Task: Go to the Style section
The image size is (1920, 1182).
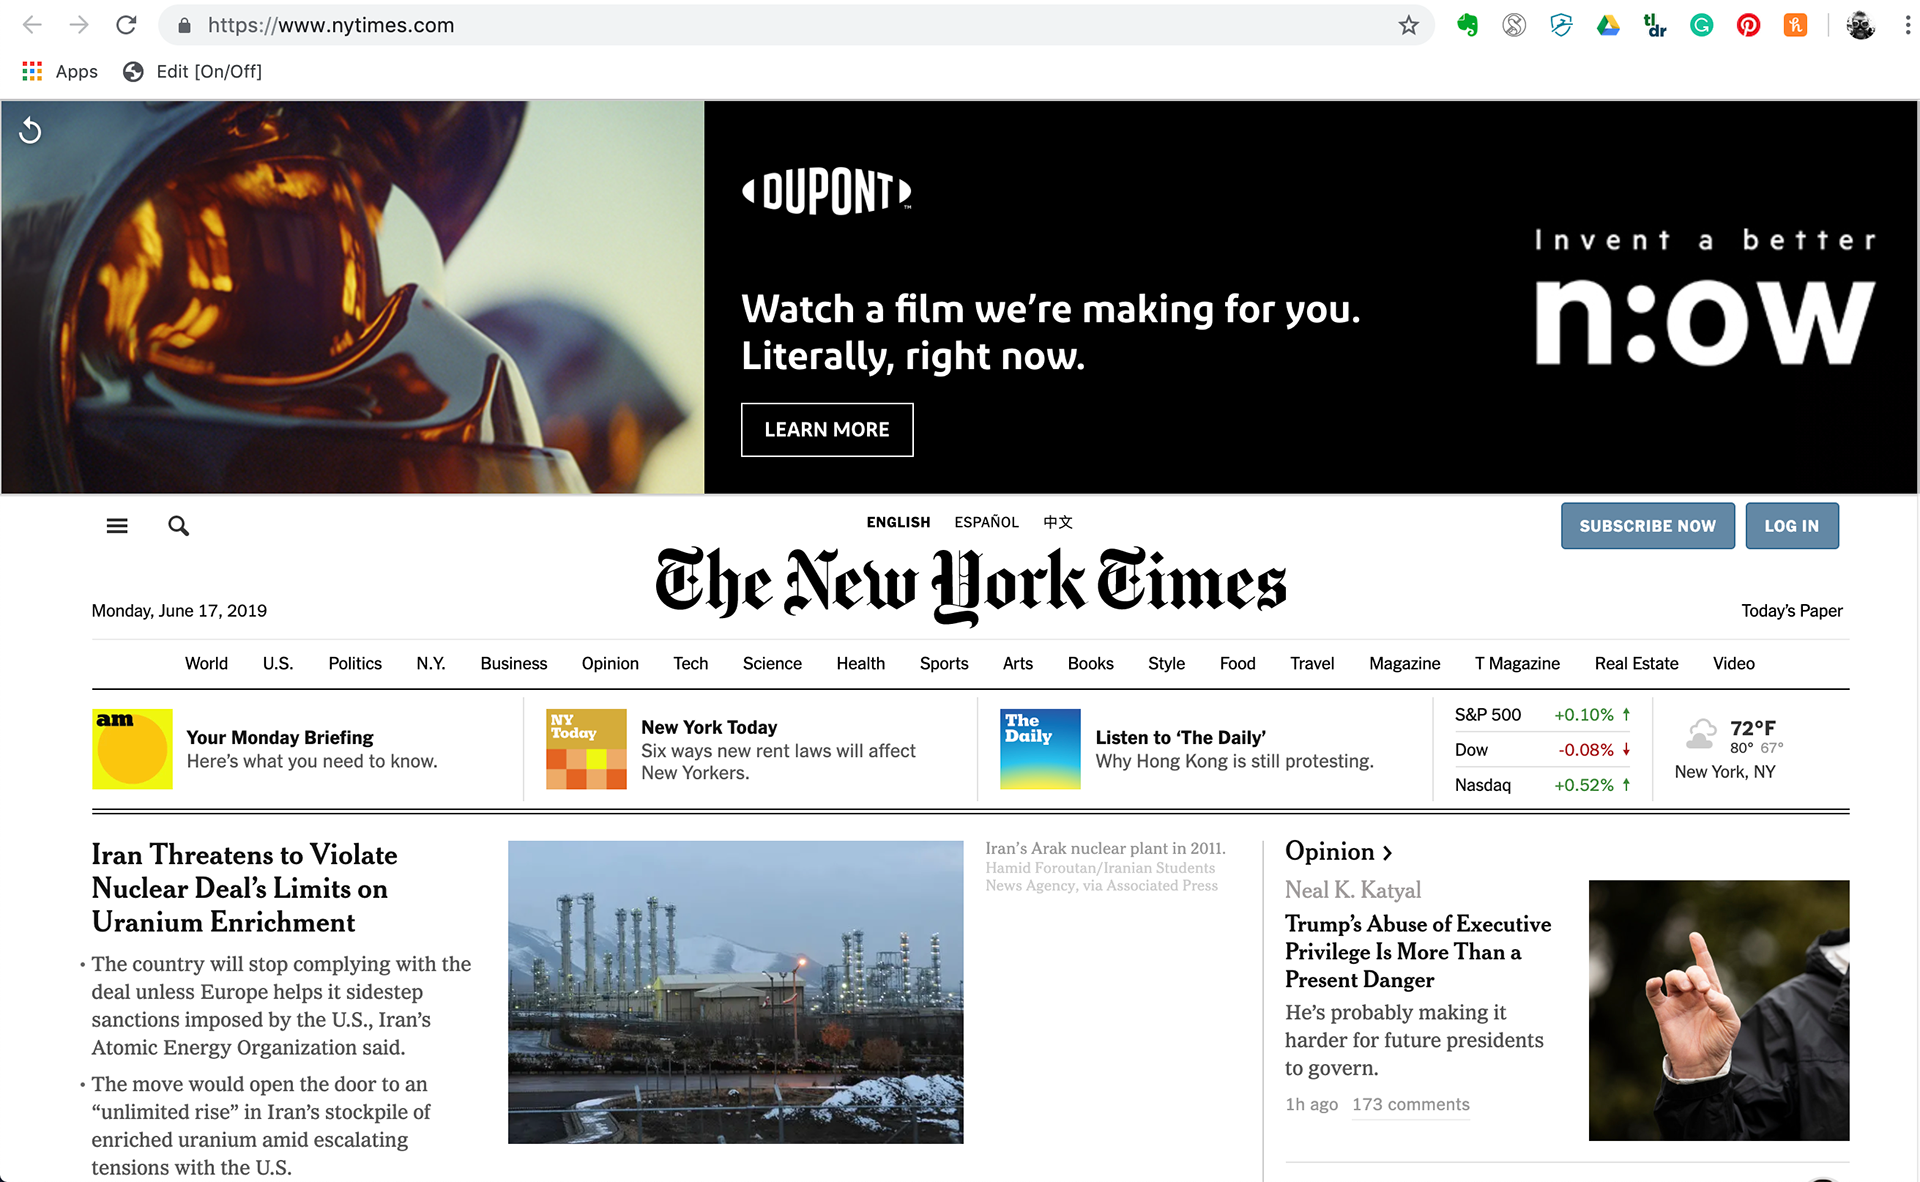Action: [x=1166, y=664]
